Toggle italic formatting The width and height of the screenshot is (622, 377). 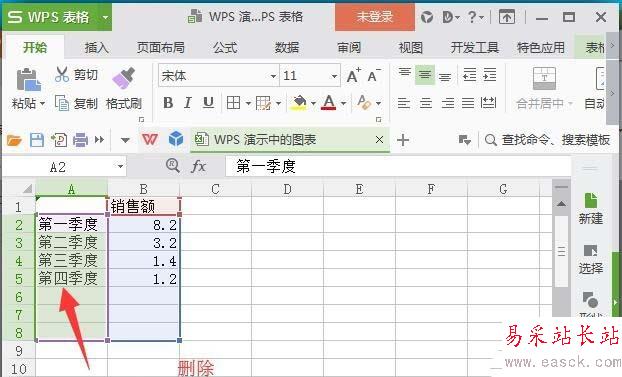[x=188, y=103]
